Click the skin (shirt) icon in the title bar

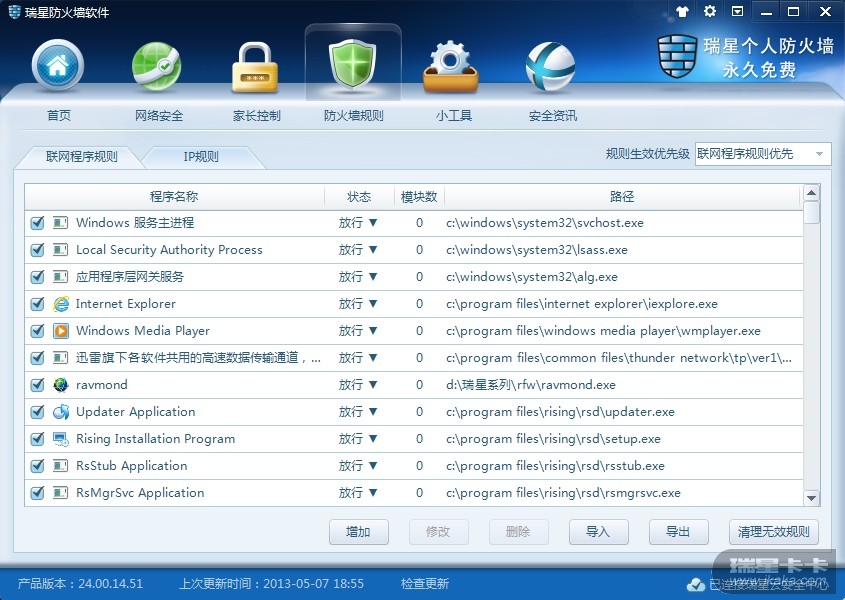(682, 11)
